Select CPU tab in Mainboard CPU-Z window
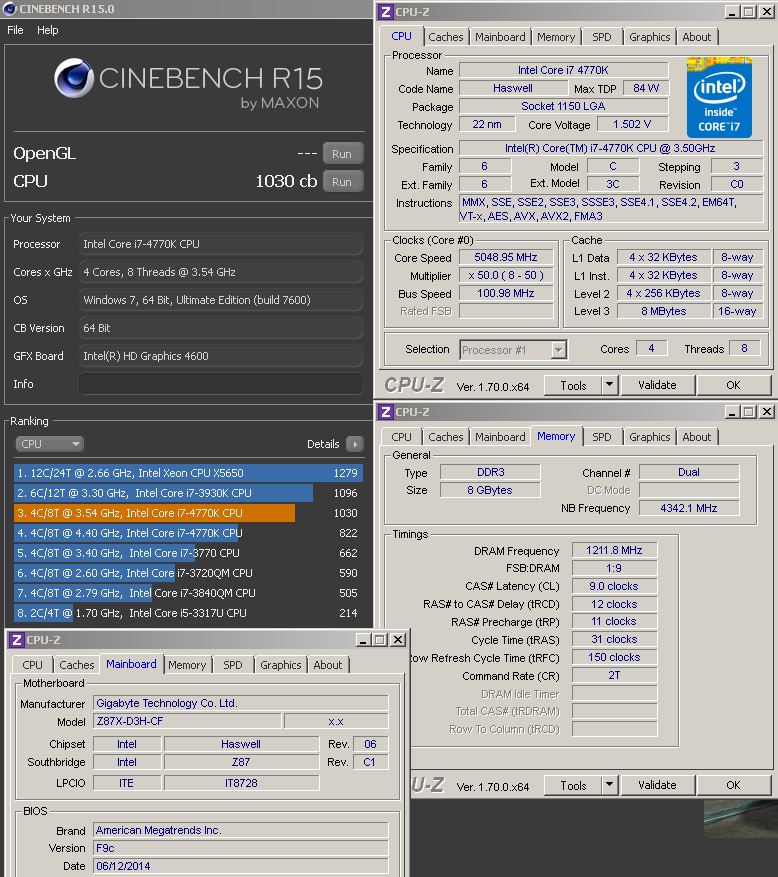The height and width of the screenshot is (877, 778). pyautogui.click(x=32, y=665)
